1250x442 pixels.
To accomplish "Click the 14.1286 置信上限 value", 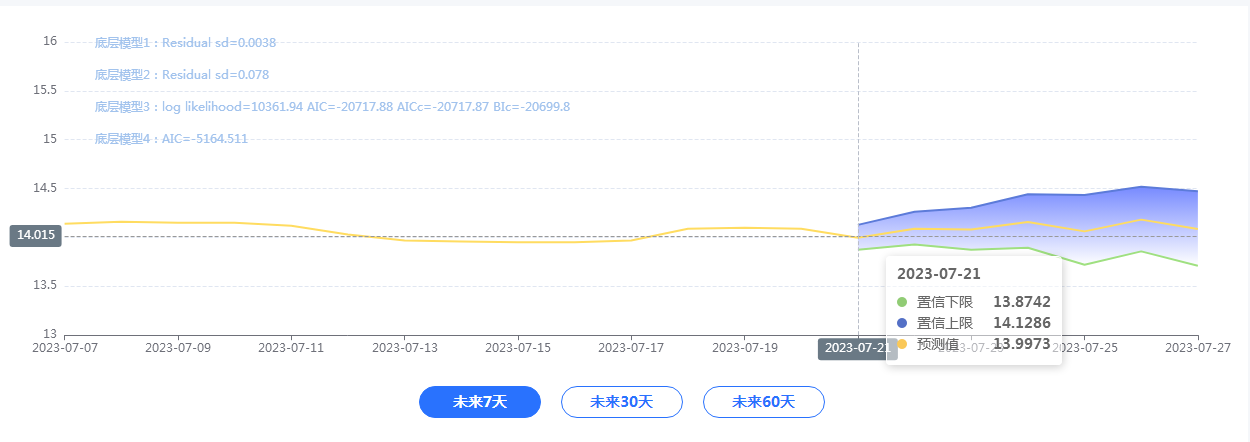I will (1021, 323).
